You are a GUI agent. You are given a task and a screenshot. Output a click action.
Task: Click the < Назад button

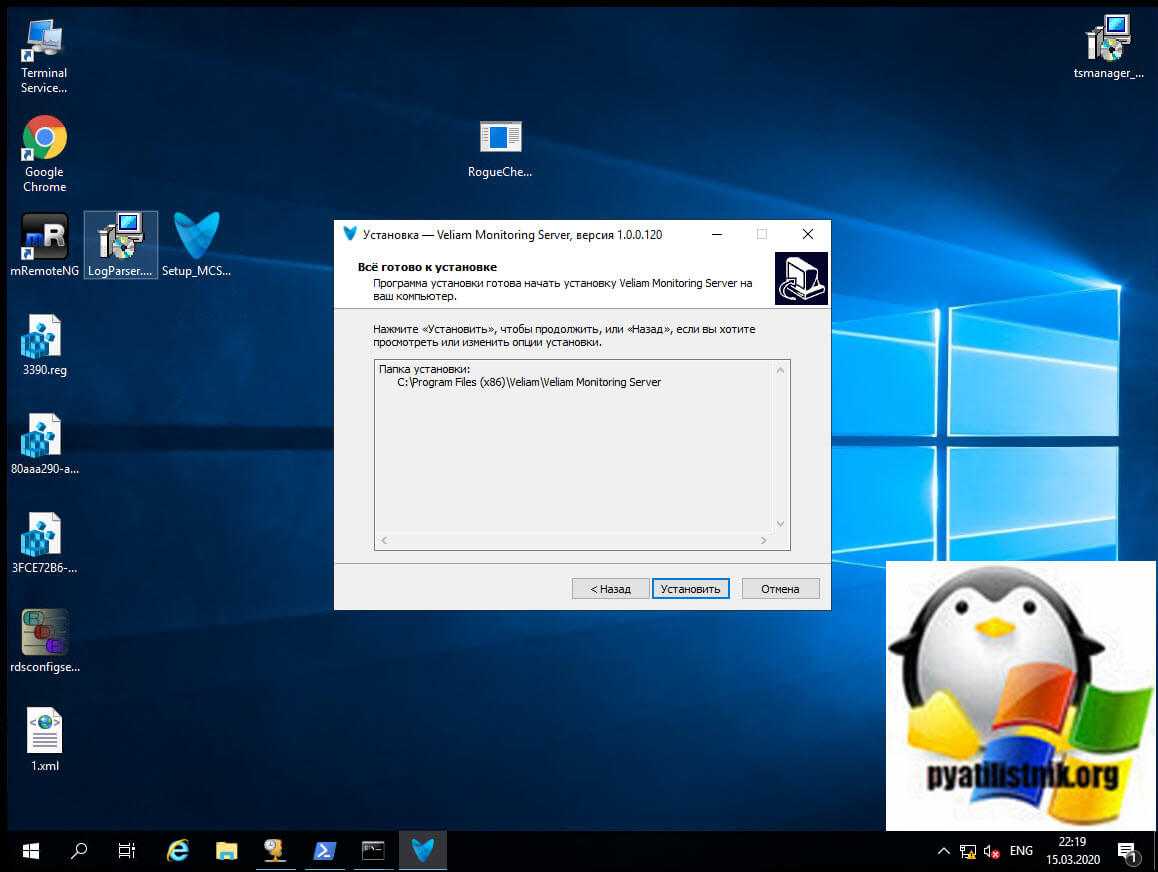610,589
